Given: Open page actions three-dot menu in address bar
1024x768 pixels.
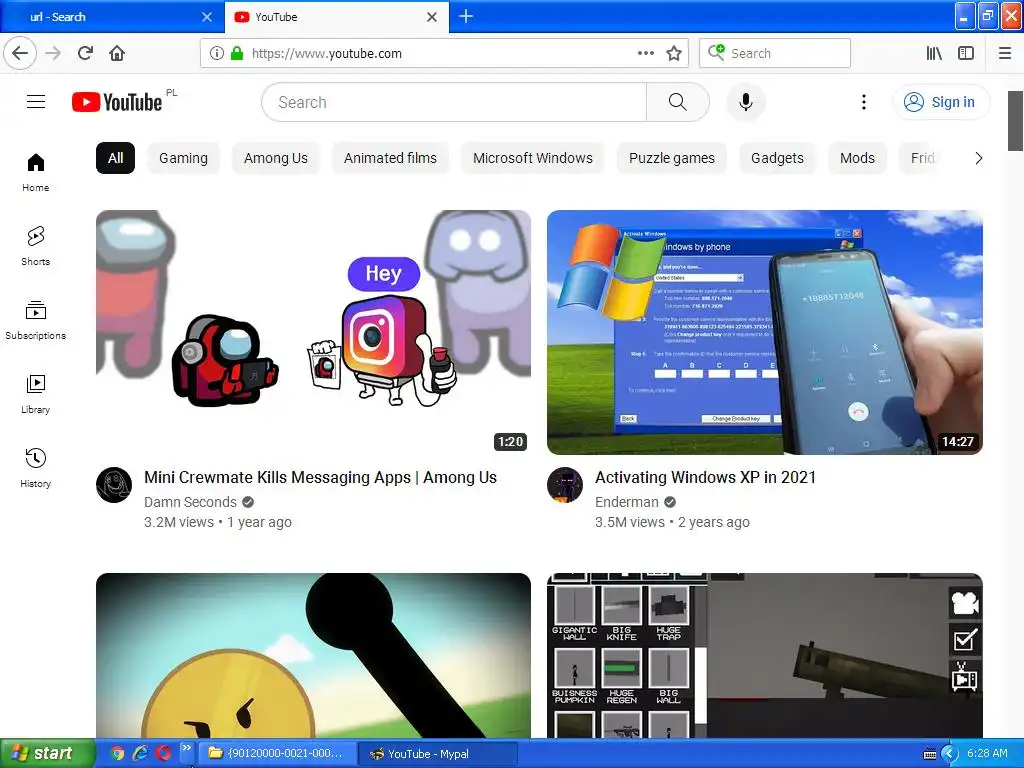Looking at the screenshot, I should (x=646, y=54).
